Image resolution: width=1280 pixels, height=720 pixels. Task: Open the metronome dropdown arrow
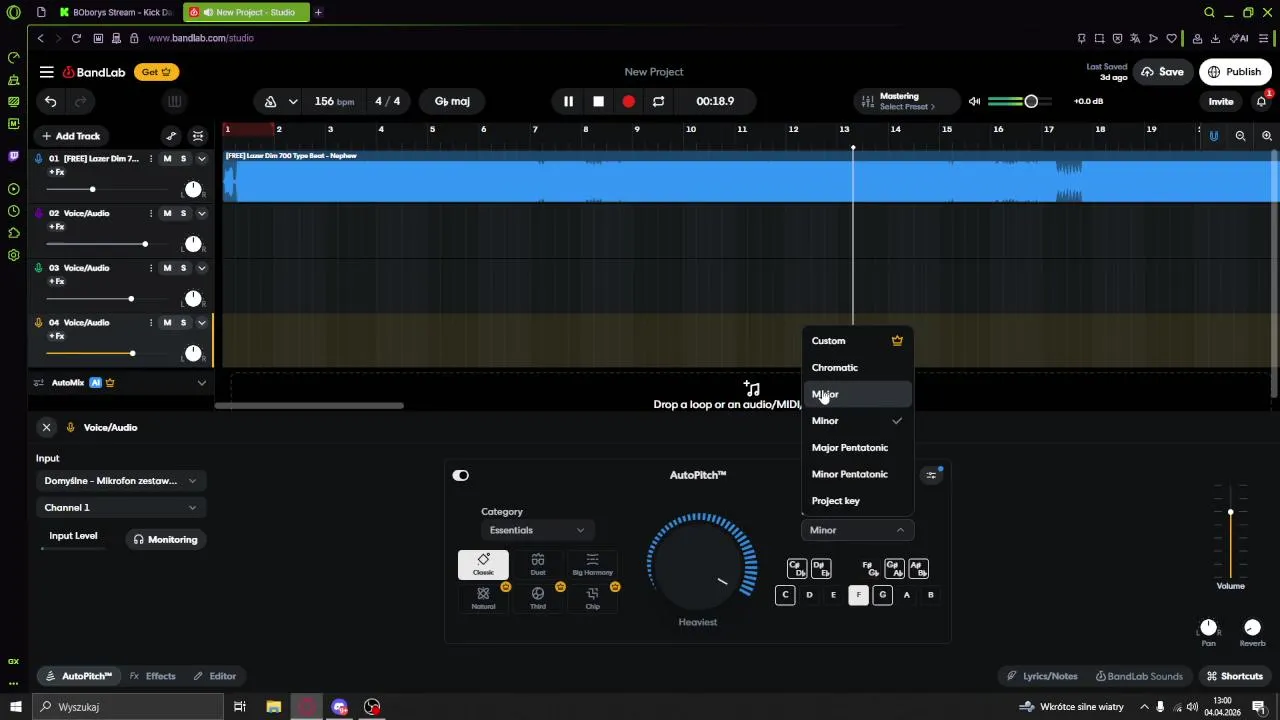[293, 101]
